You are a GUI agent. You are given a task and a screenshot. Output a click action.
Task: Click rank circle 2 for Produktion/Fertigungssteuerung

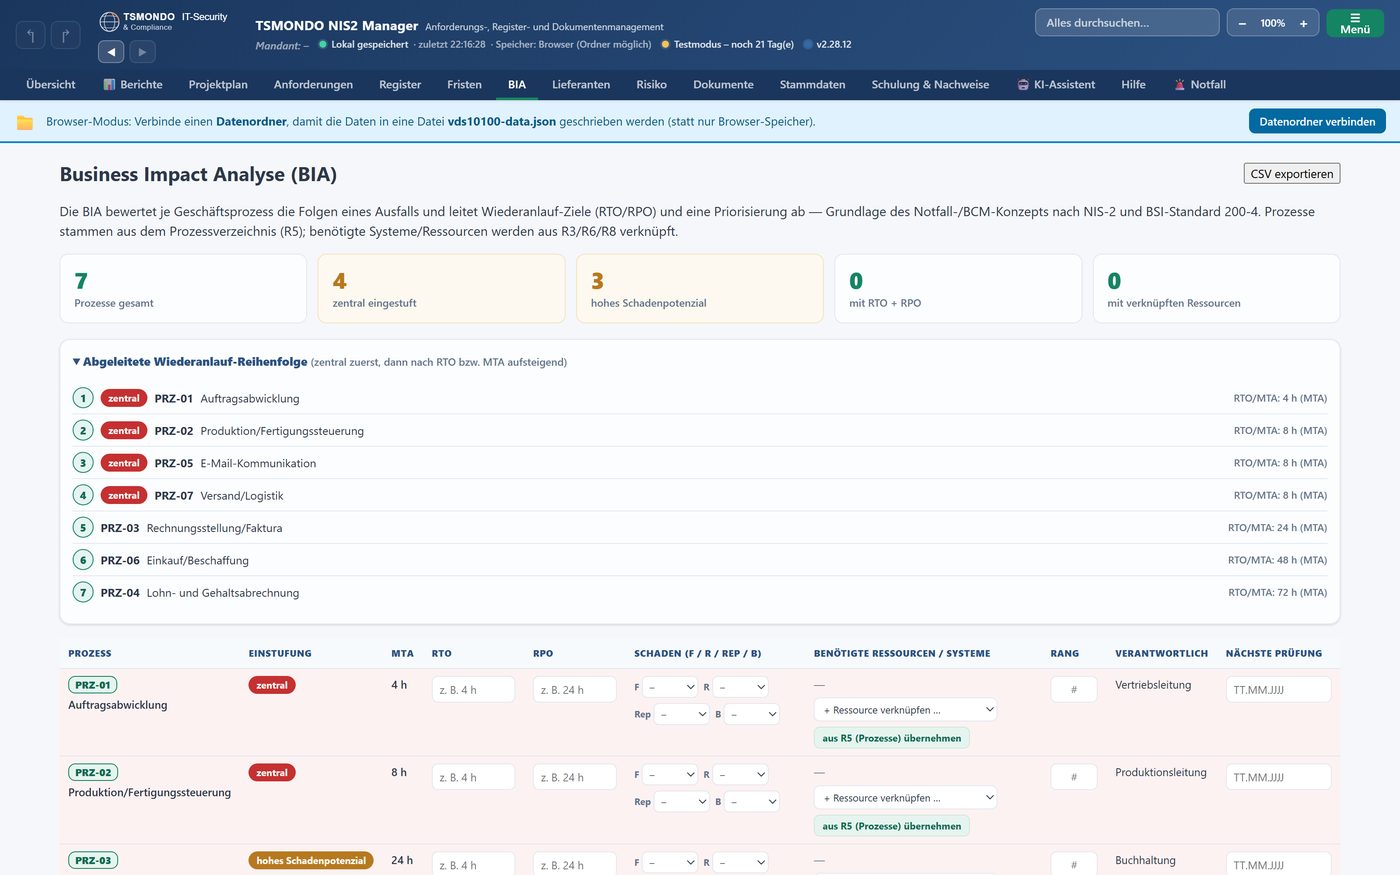[83, 430]
